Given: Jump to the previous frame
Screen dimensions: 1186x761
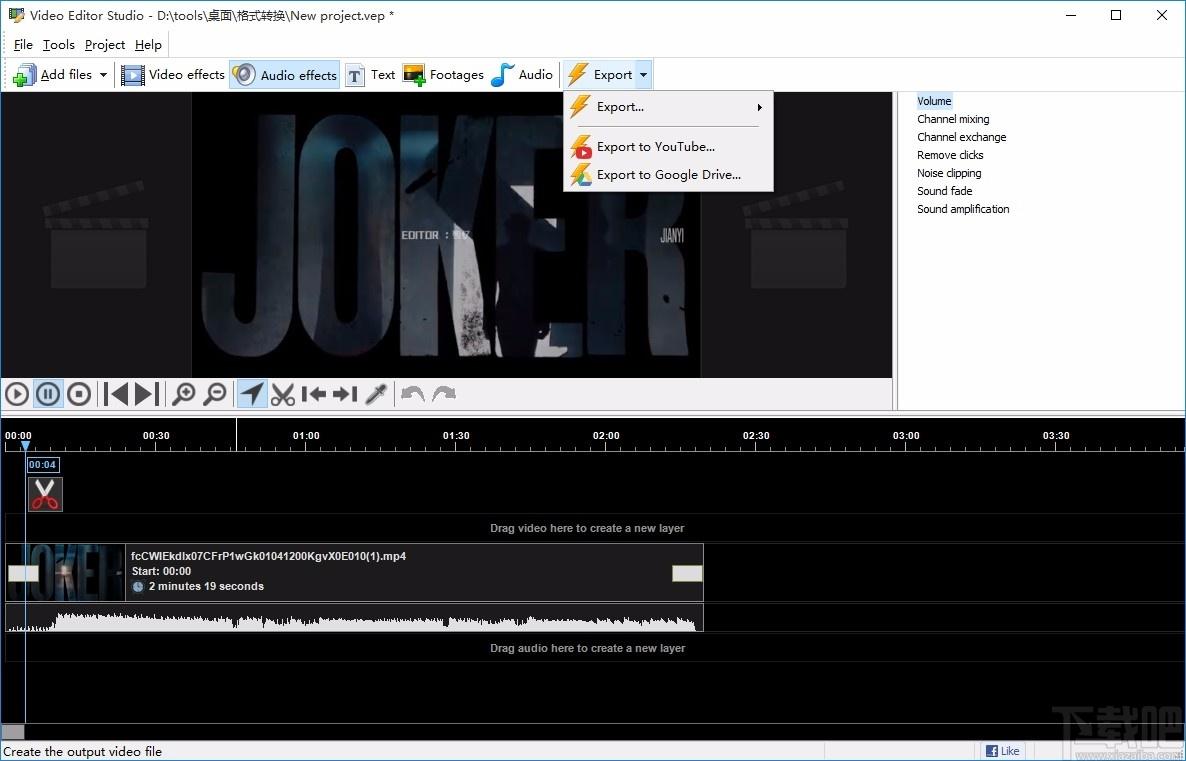Looking at the screenshot, I should pos(117,394).
